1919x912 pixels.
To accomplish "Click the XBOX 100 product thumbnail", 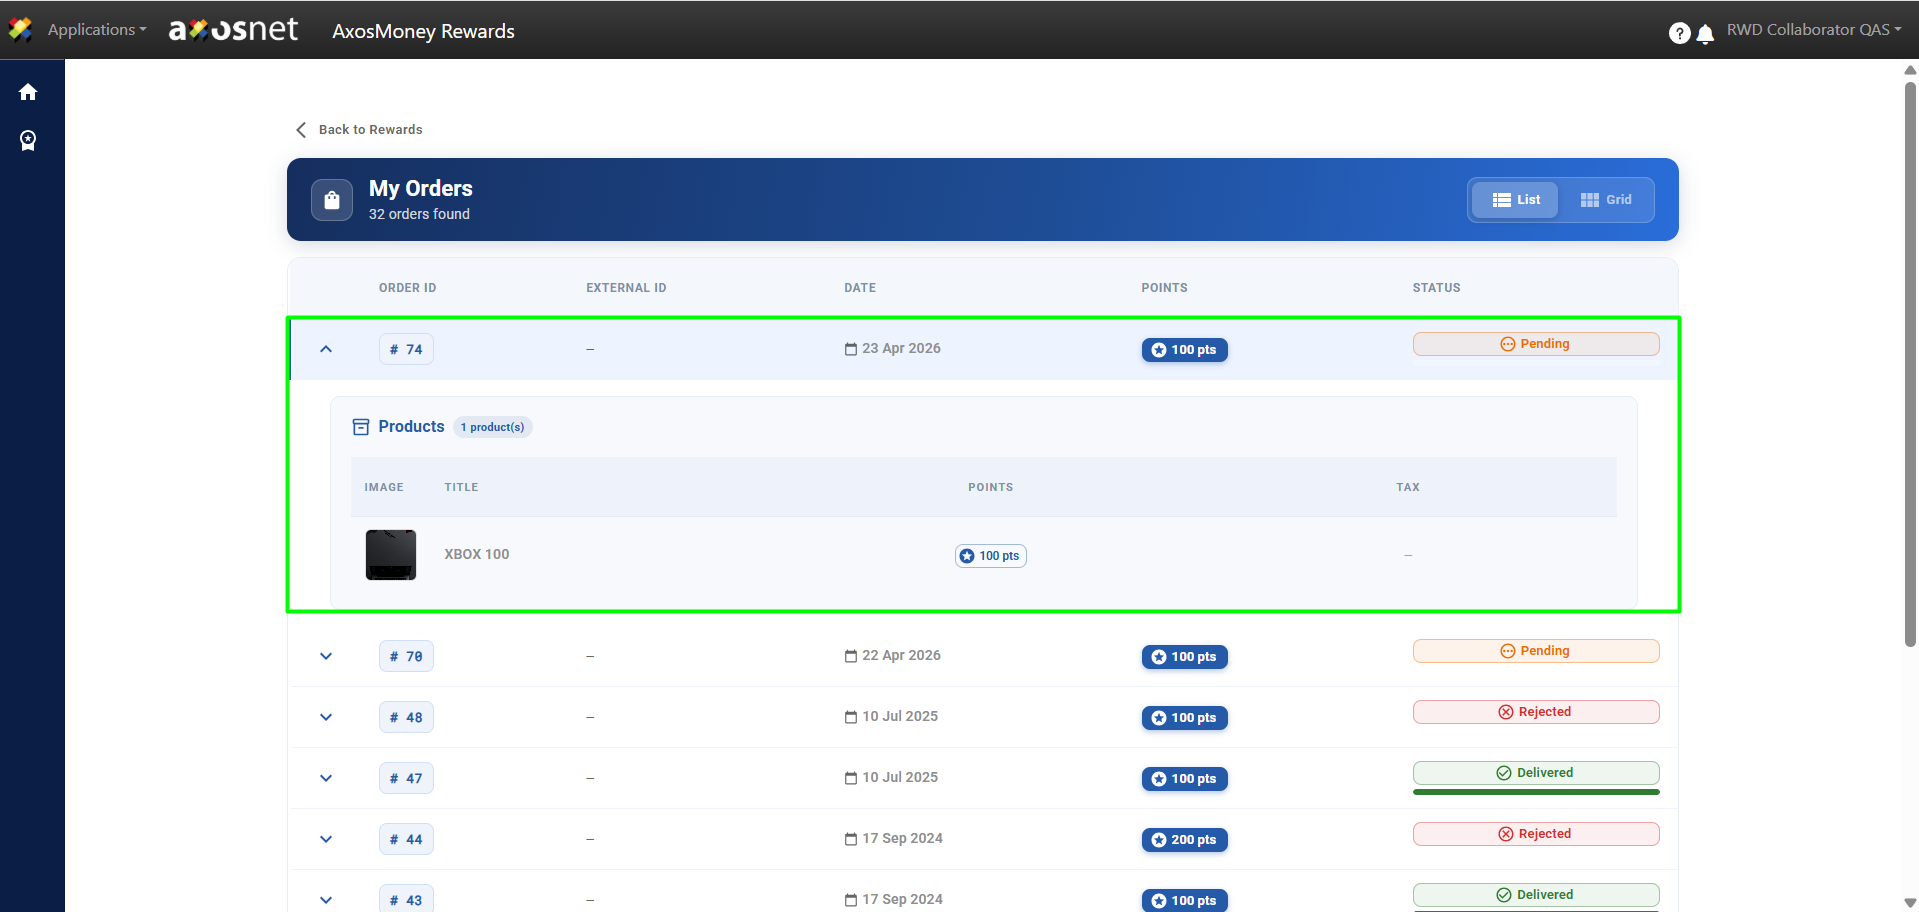I will point(391,555).
